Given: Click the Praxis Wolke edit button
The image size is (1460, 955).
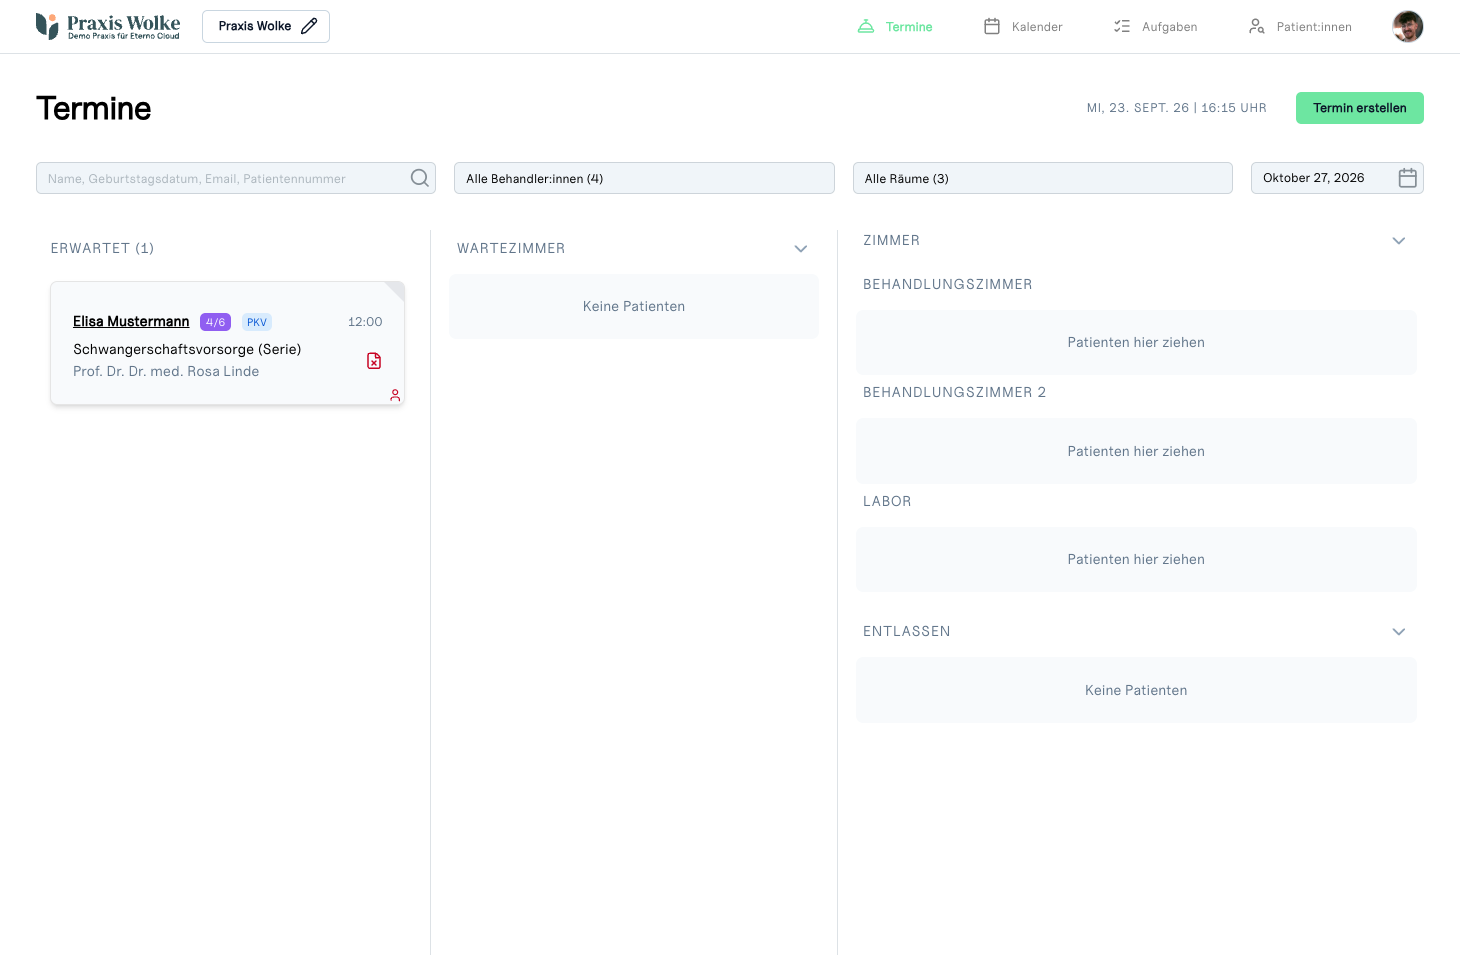Looking at the screenshot, I should (266, 26).
